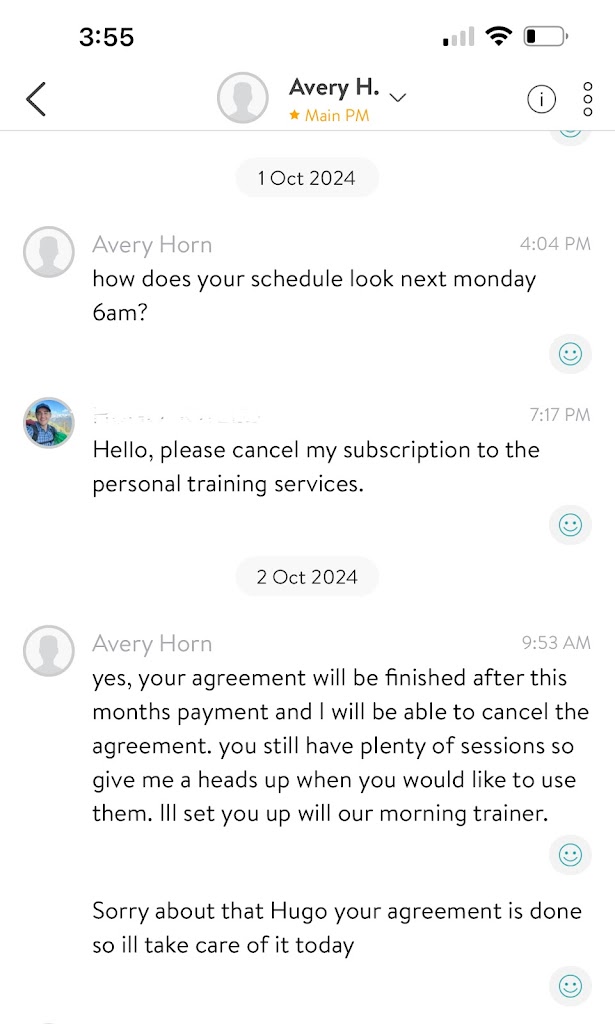React to the 'morning trainer' message

(x=570, y=855)
